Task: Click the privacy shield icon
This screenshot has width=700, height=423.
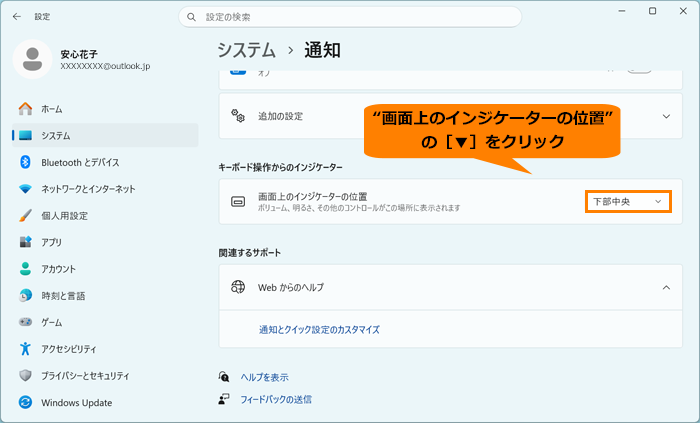Action: [25, 375]
